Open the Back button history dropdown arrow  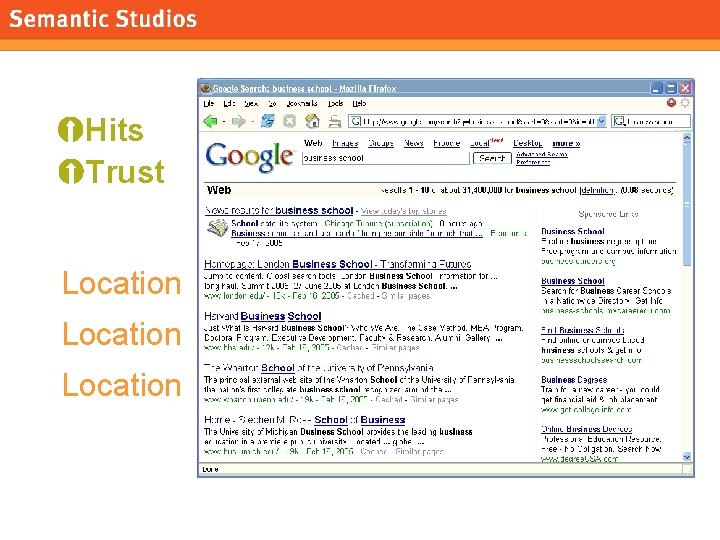pos(224,122)
